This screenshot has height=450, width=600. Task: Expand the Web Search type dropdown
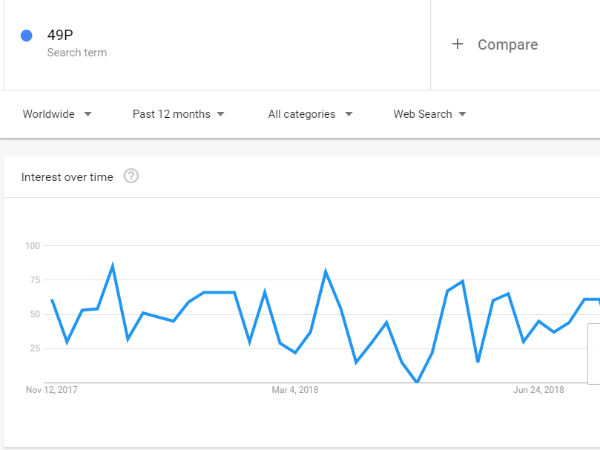tap(430, 114)
